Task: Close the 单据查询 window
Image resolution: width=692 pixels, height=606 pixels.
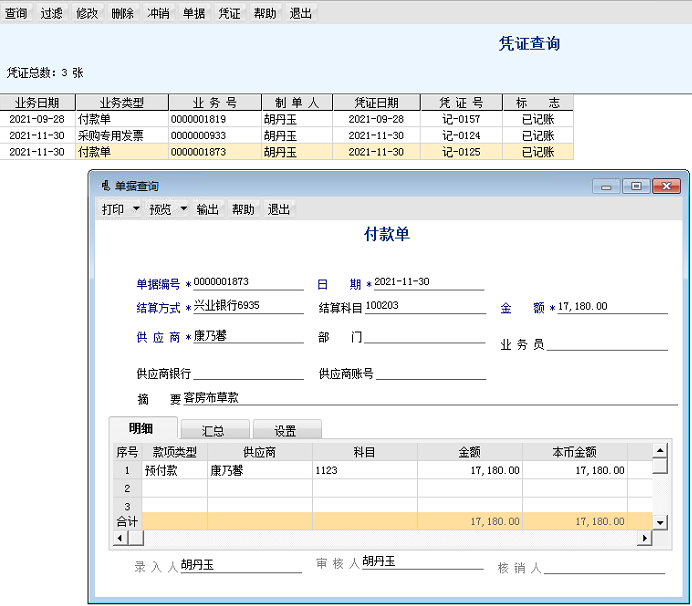Action: pyautogui.click(x=666, y=186)
